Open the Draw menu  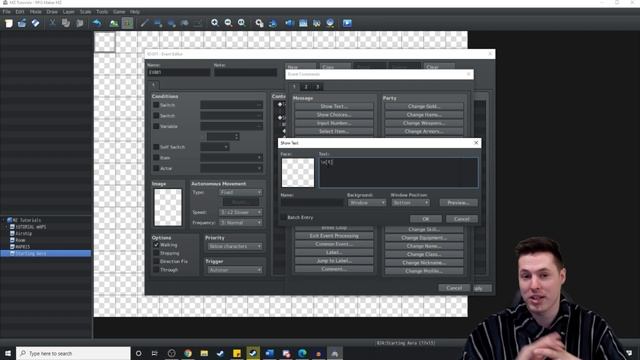(x=52, y=12)
